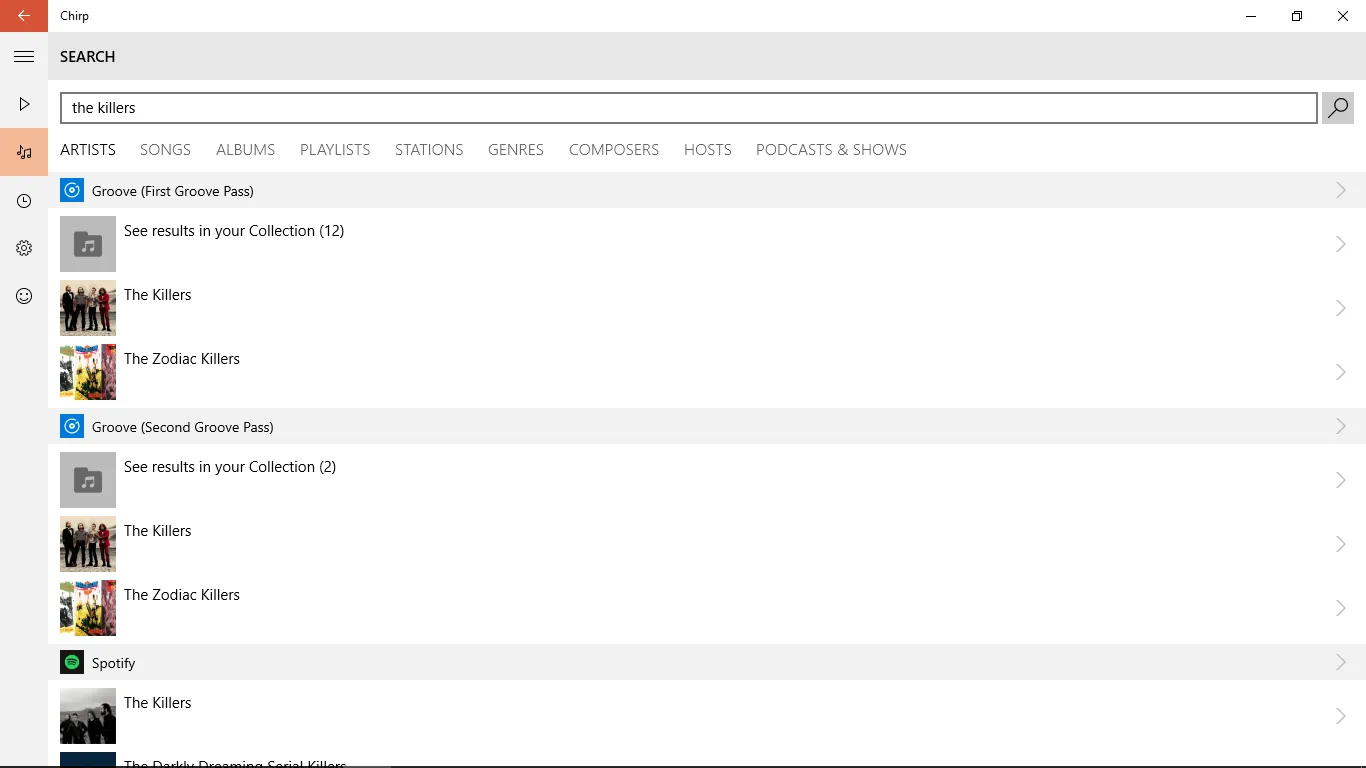
Task: Open settings gear in sidebar
Action: 24,248
